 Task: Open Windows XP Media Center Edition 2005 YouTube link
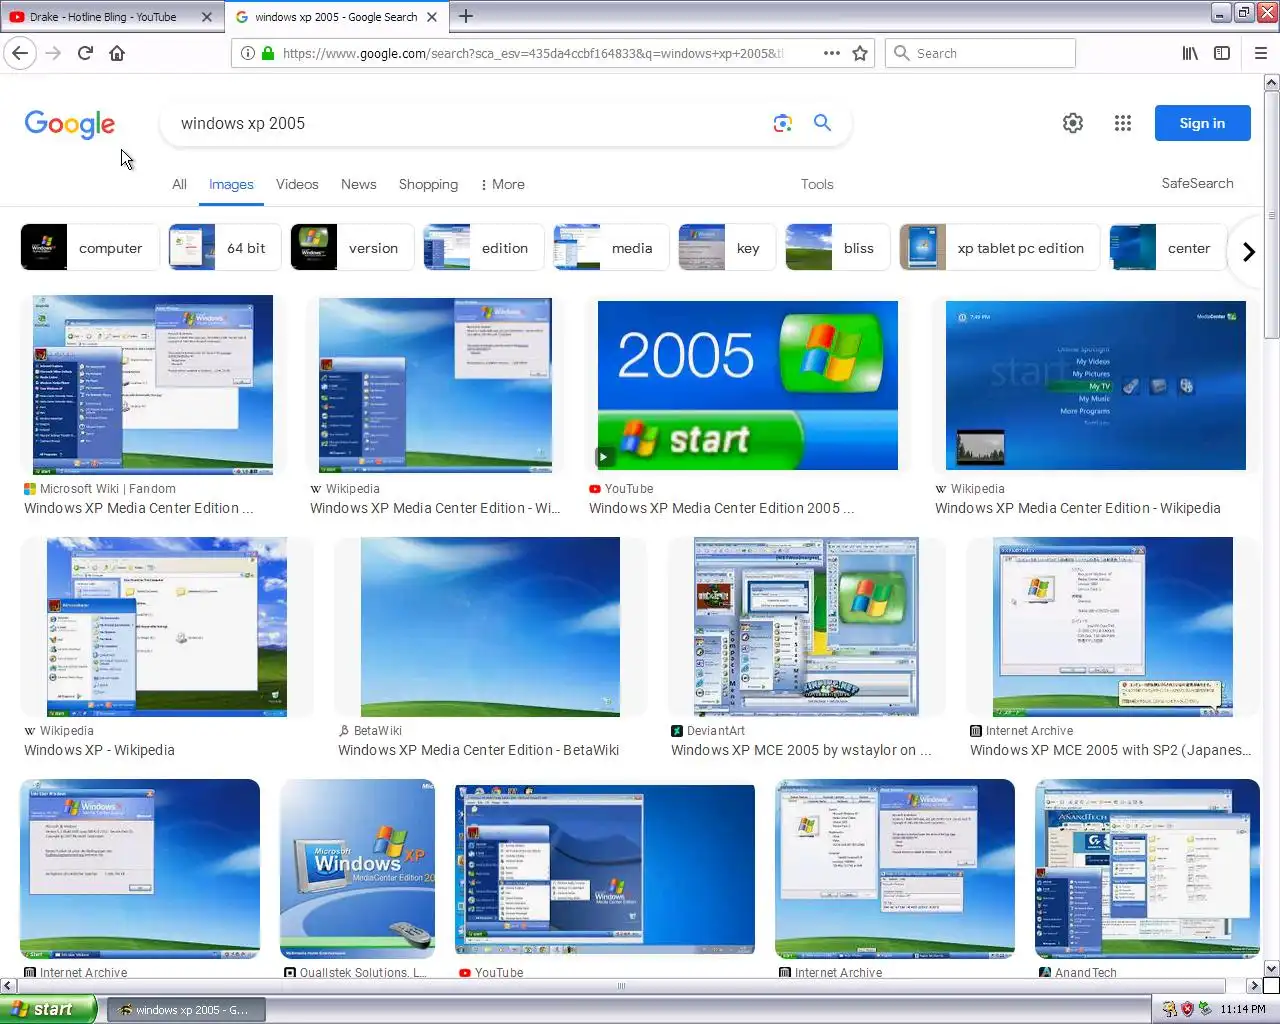pyautogui.click(x=721, y=508)
